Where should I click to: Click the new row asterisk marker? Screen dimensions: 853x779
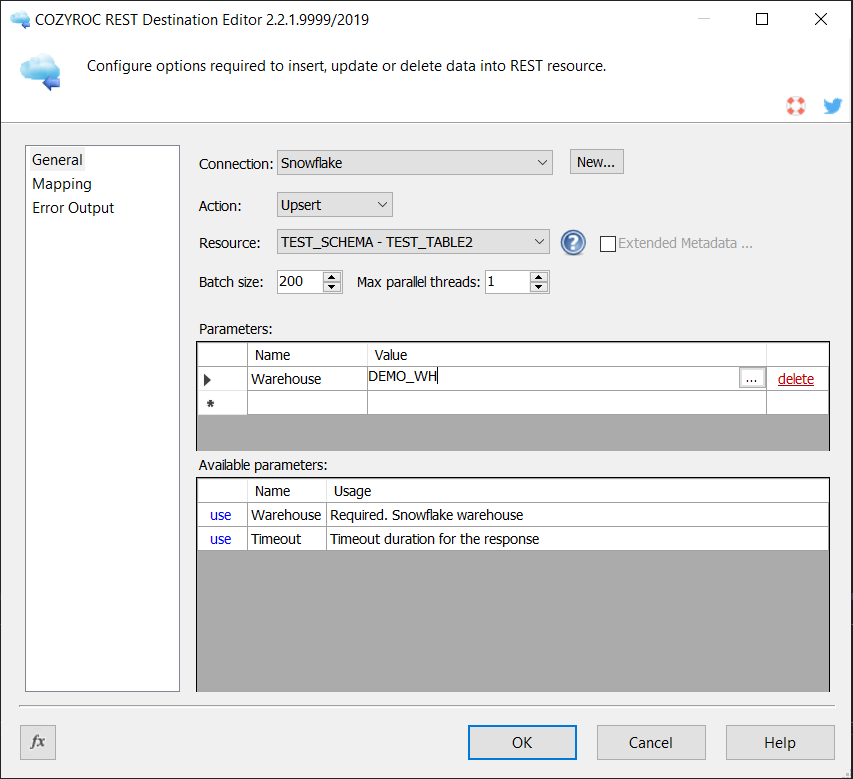click(x=211, y=403)
